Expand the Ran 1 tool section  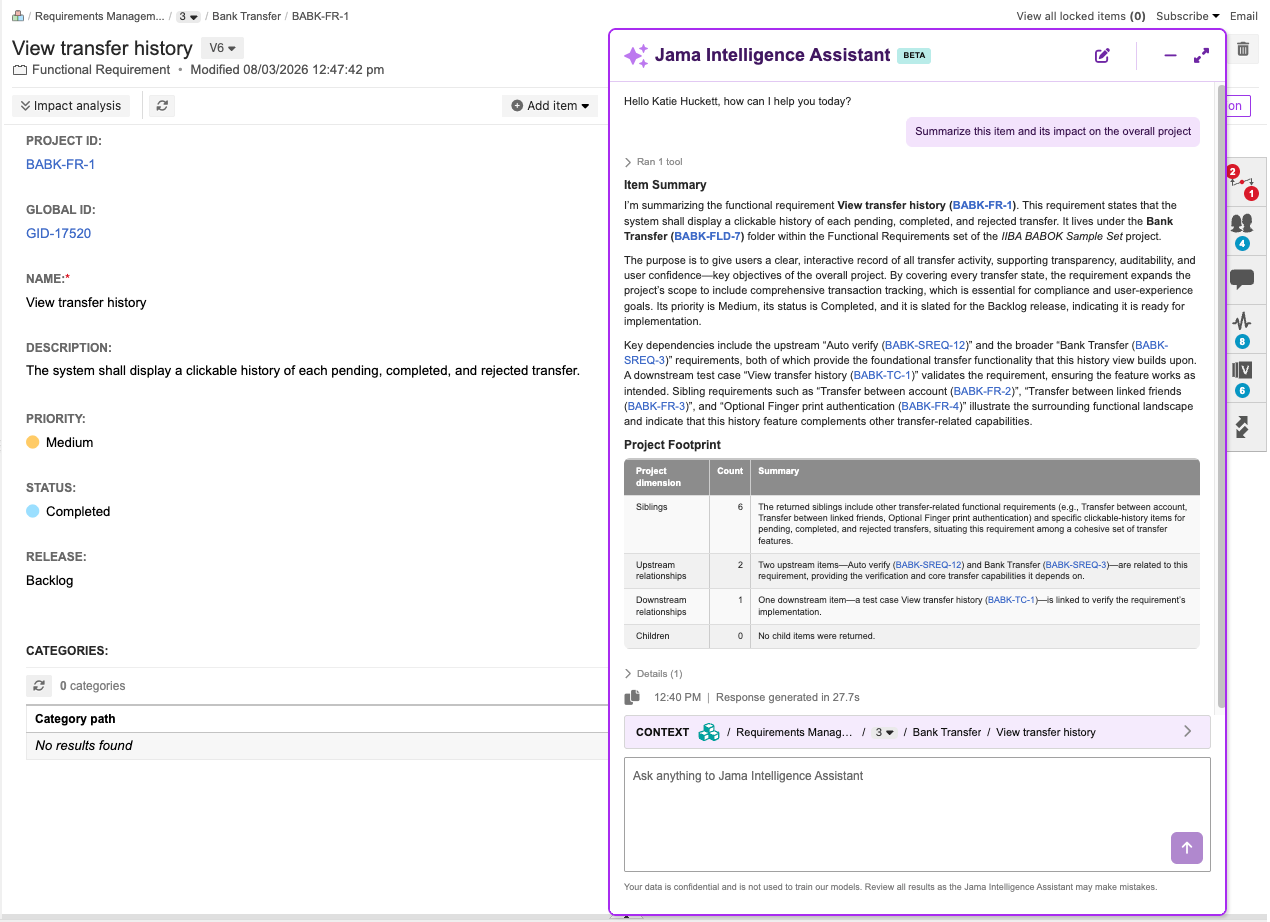(653, 162)
